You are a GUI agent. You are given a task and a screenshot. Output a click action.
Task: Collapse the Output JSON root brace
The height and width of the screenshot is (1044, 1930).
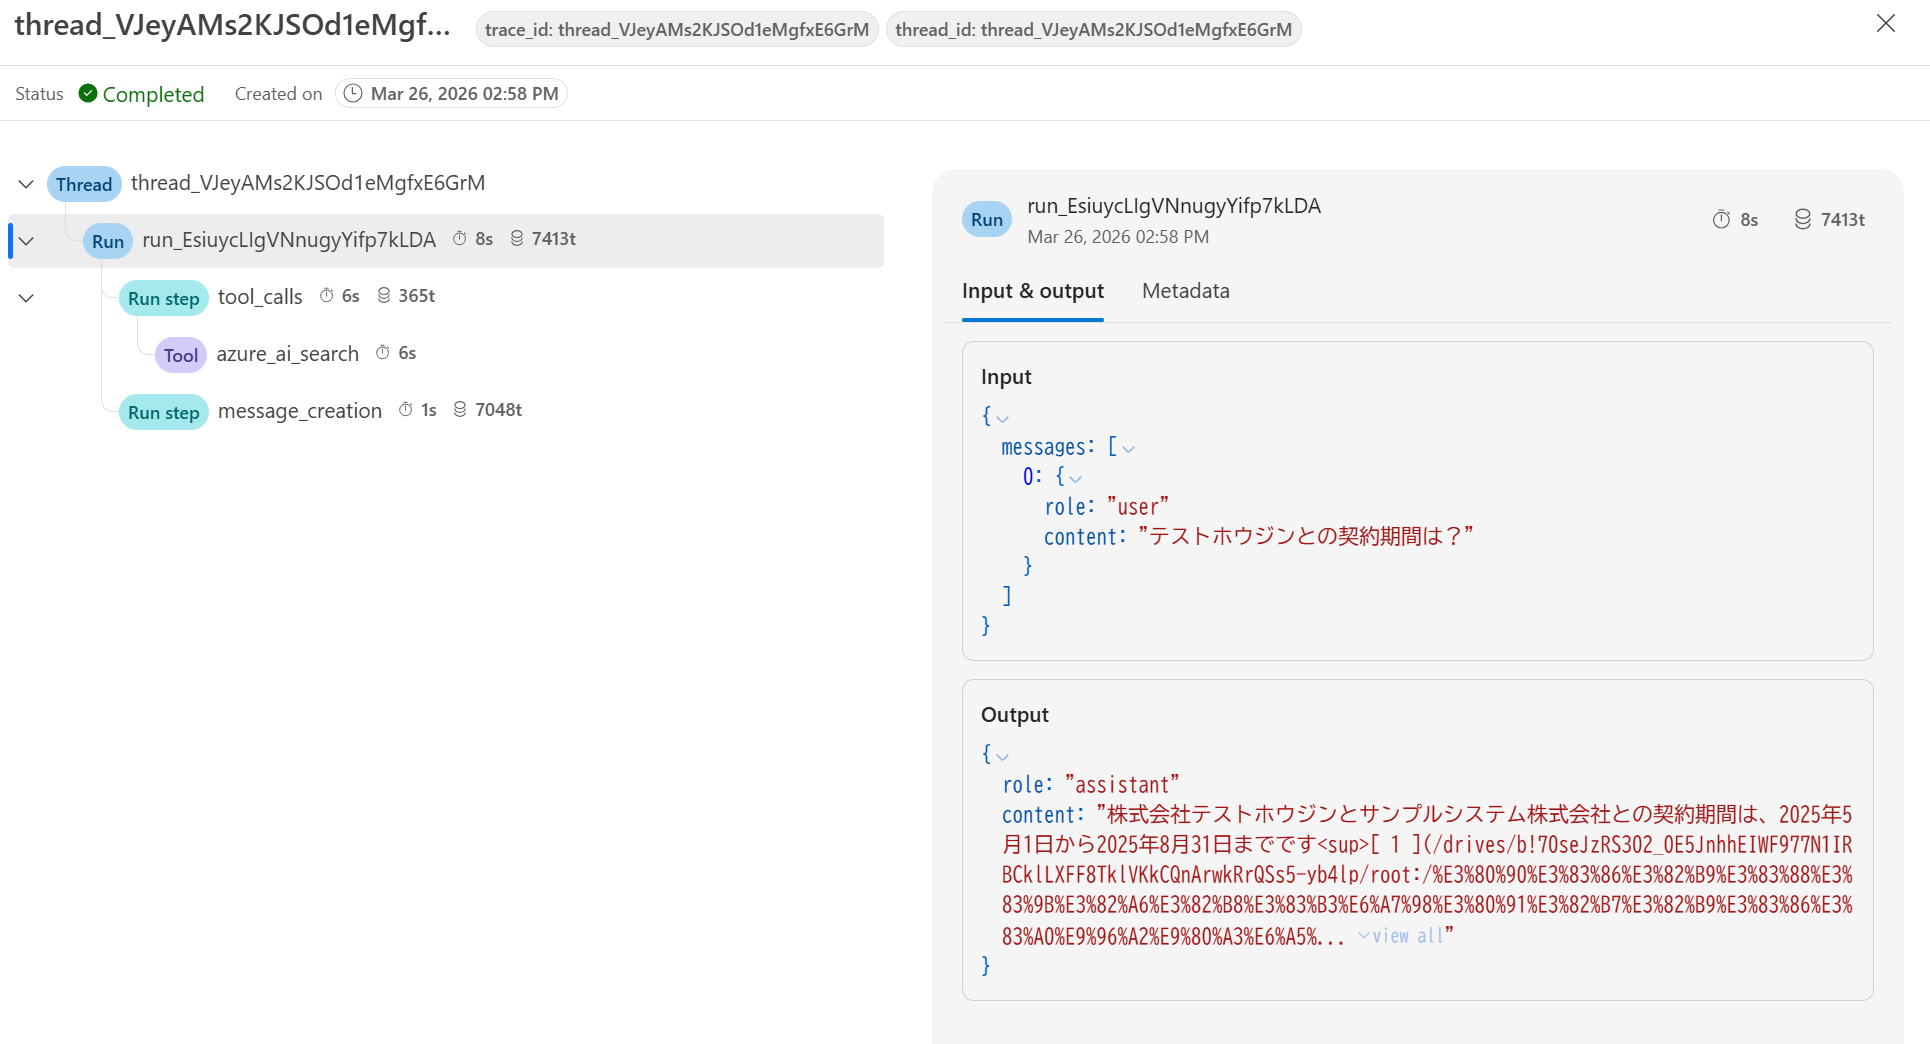[1003, 756]
